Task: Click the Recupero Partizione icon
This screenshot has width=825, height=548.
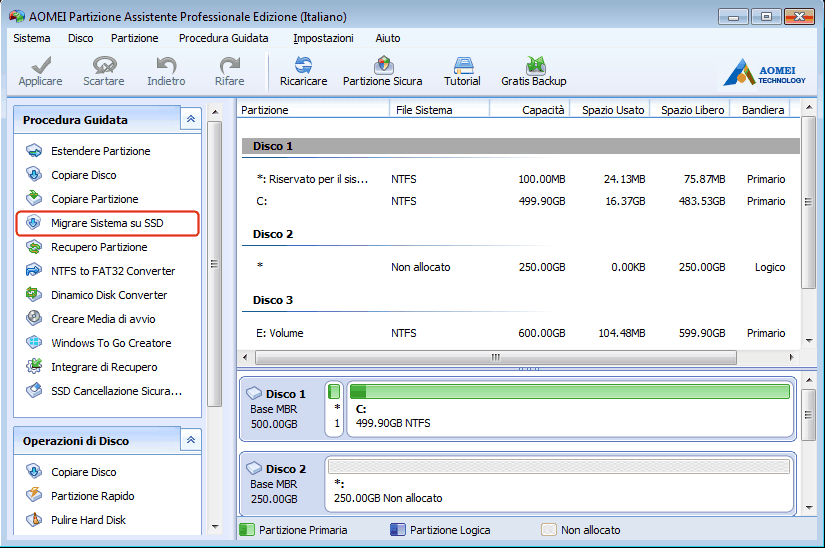Action: click(x=34, y=247)
